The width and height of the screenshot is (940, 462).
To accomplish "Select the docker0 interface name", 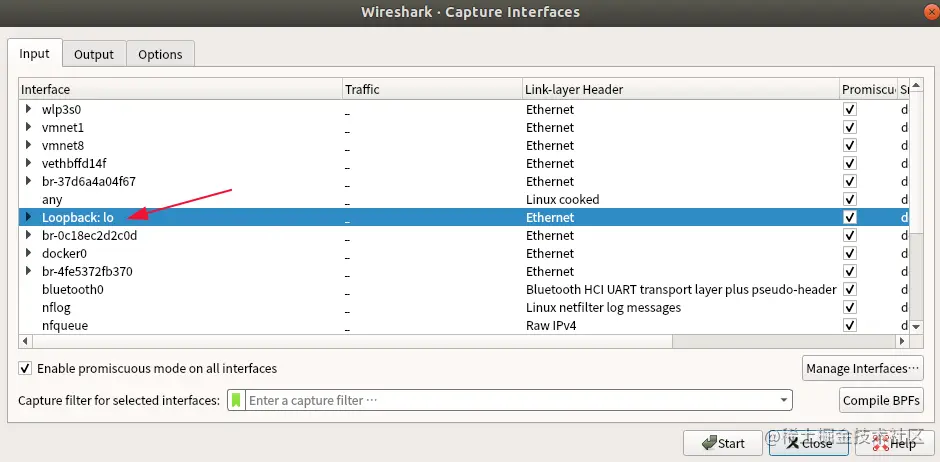I will [x=64, y=253].
